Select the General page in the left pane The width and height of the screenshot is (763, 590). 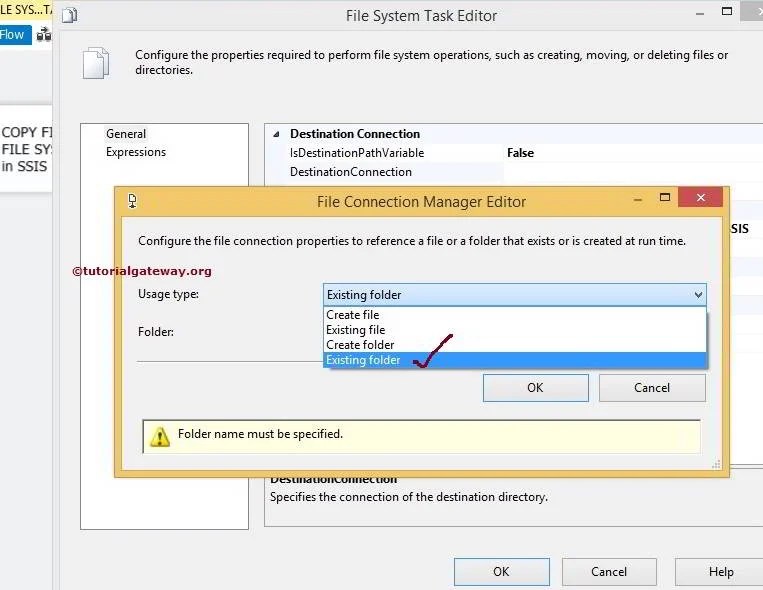coord(126,134)
